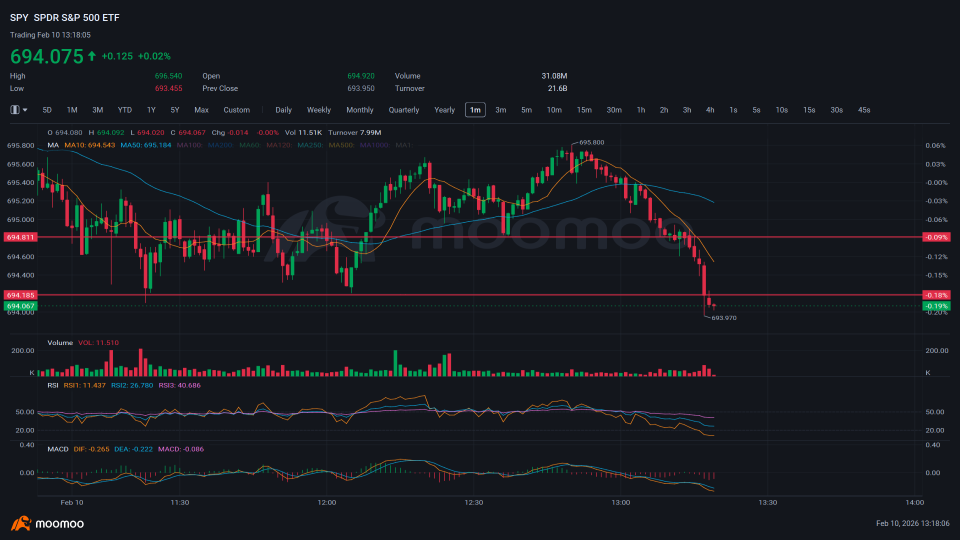Click the RSI2: 26.780 value
The width and height of the screenshot is (960, 540).
132,386
